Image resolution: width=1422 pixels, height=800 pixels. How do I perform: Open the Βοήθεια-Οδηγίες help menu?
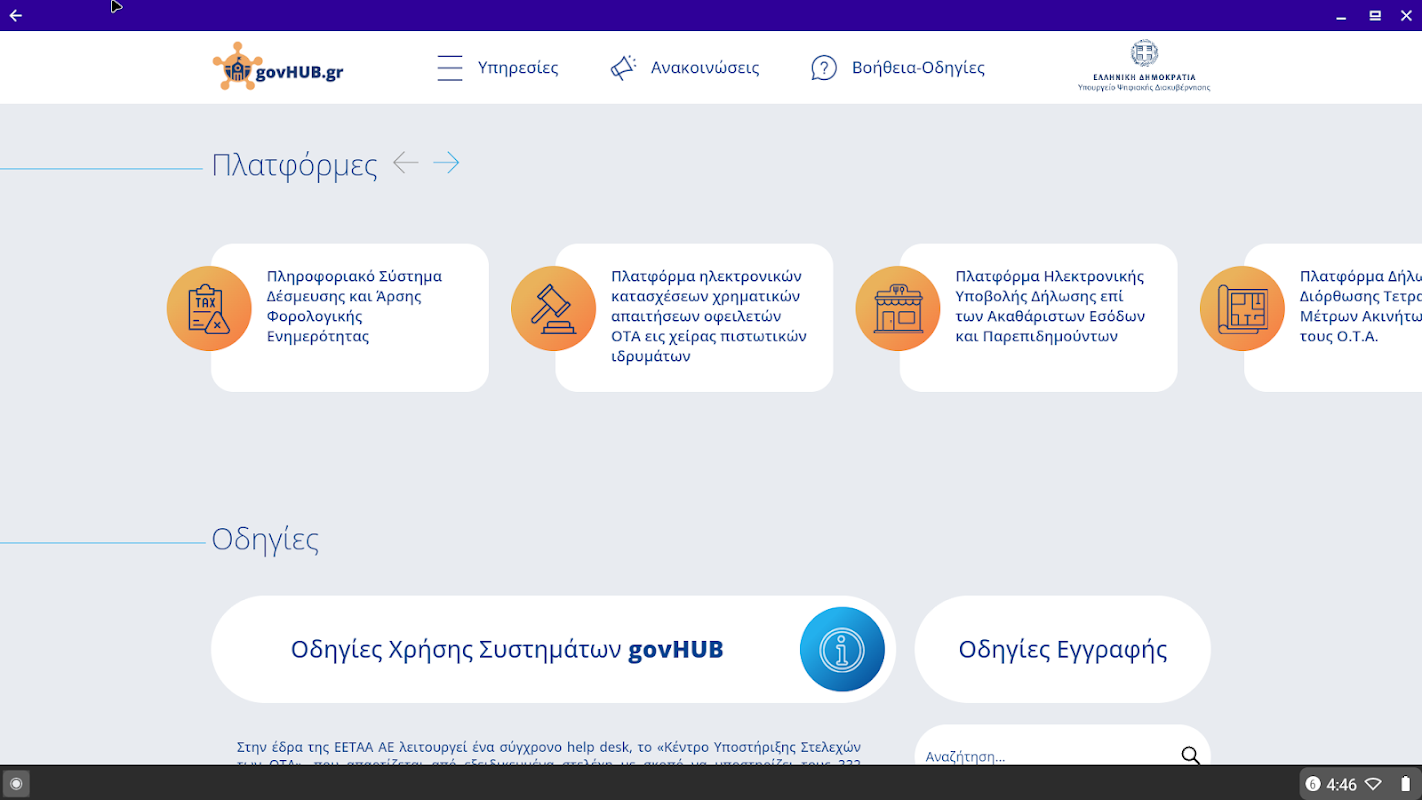[898, 68]
